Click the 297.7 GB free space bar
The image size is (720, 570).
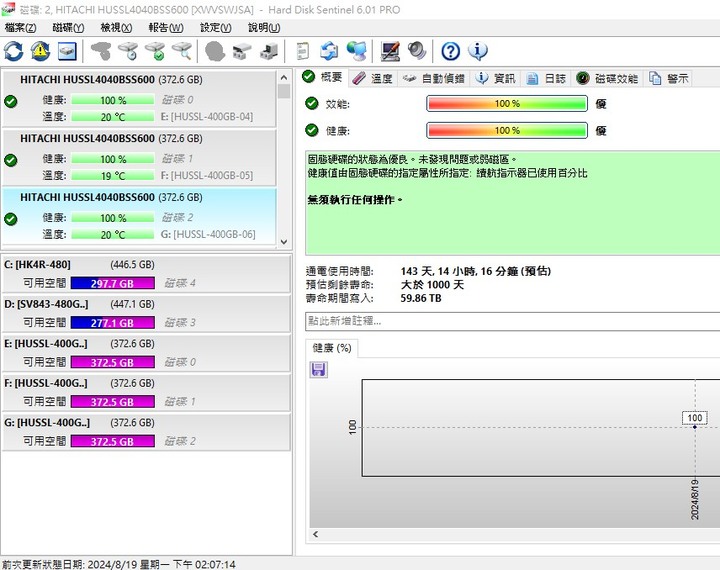click(112, 283)
